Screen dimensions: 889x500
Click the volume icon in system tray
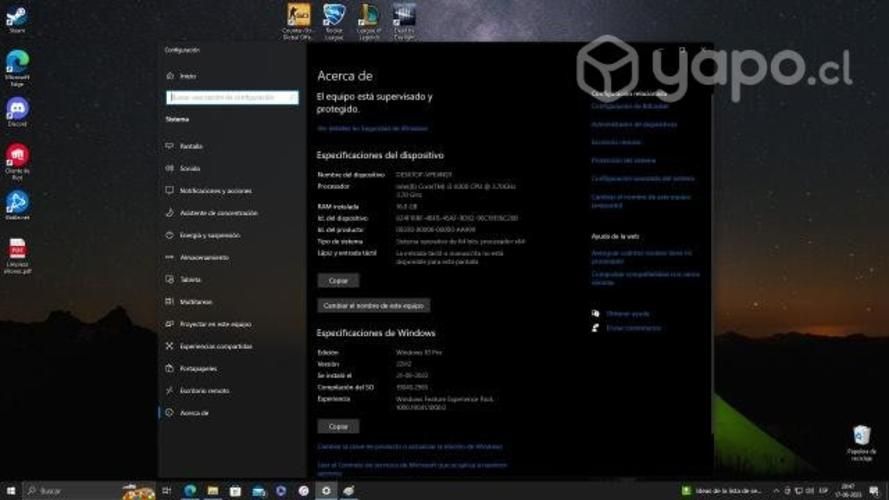point(810,490)
